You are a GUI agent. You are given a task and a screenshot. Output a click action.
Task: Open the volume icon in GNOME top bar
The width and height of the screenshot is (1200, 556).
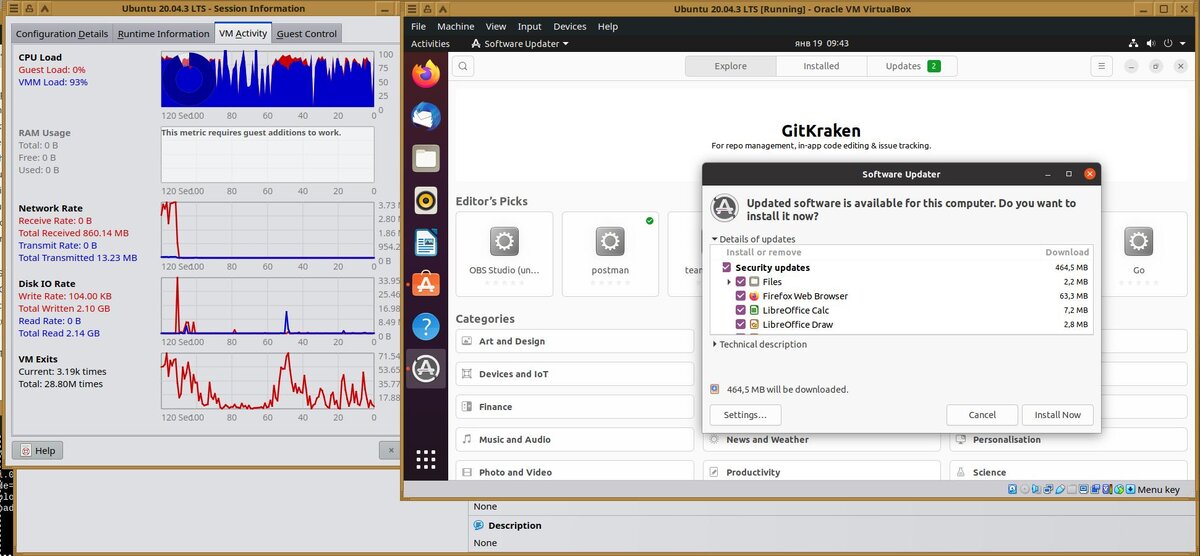coord(1150,44)
